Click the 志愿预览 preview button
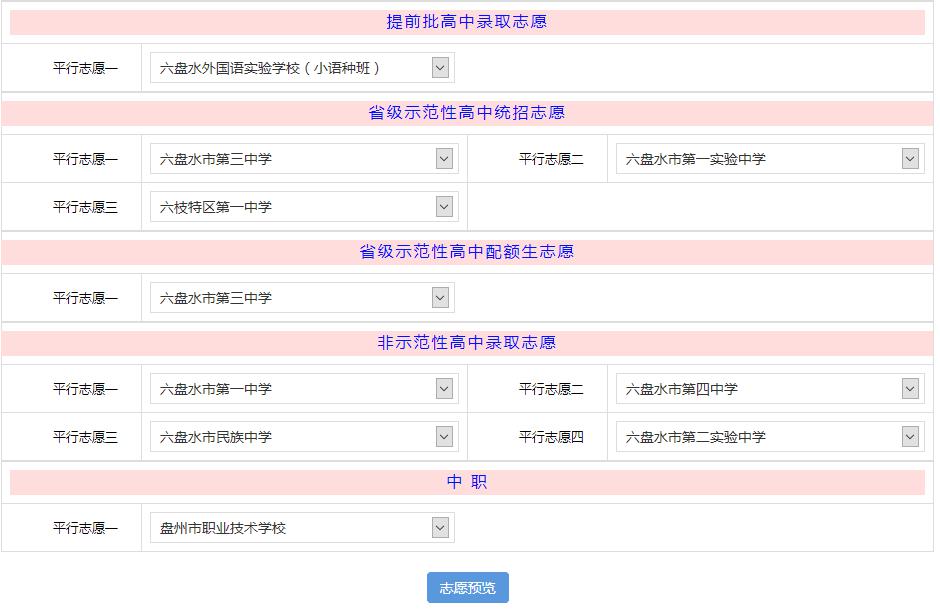The width and height of the screenshot is (940, 615). pos(470,588)
